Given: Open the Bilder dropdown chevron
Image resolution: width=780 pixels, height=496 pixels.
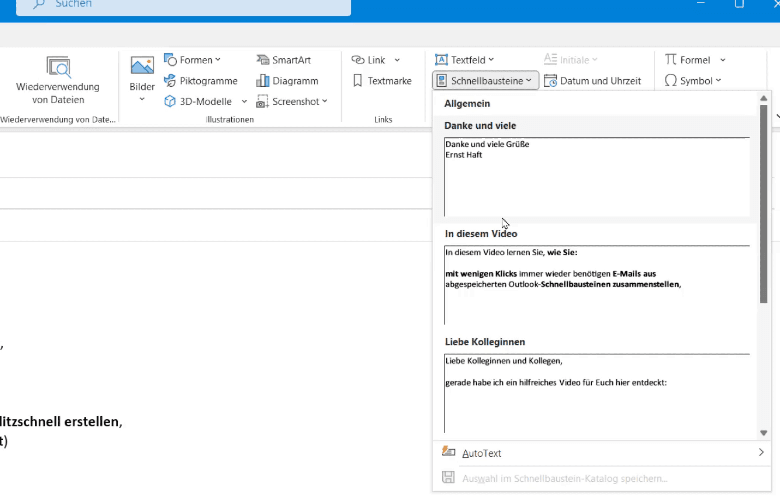Looking at the screenshot, I should tap(142, 99).
